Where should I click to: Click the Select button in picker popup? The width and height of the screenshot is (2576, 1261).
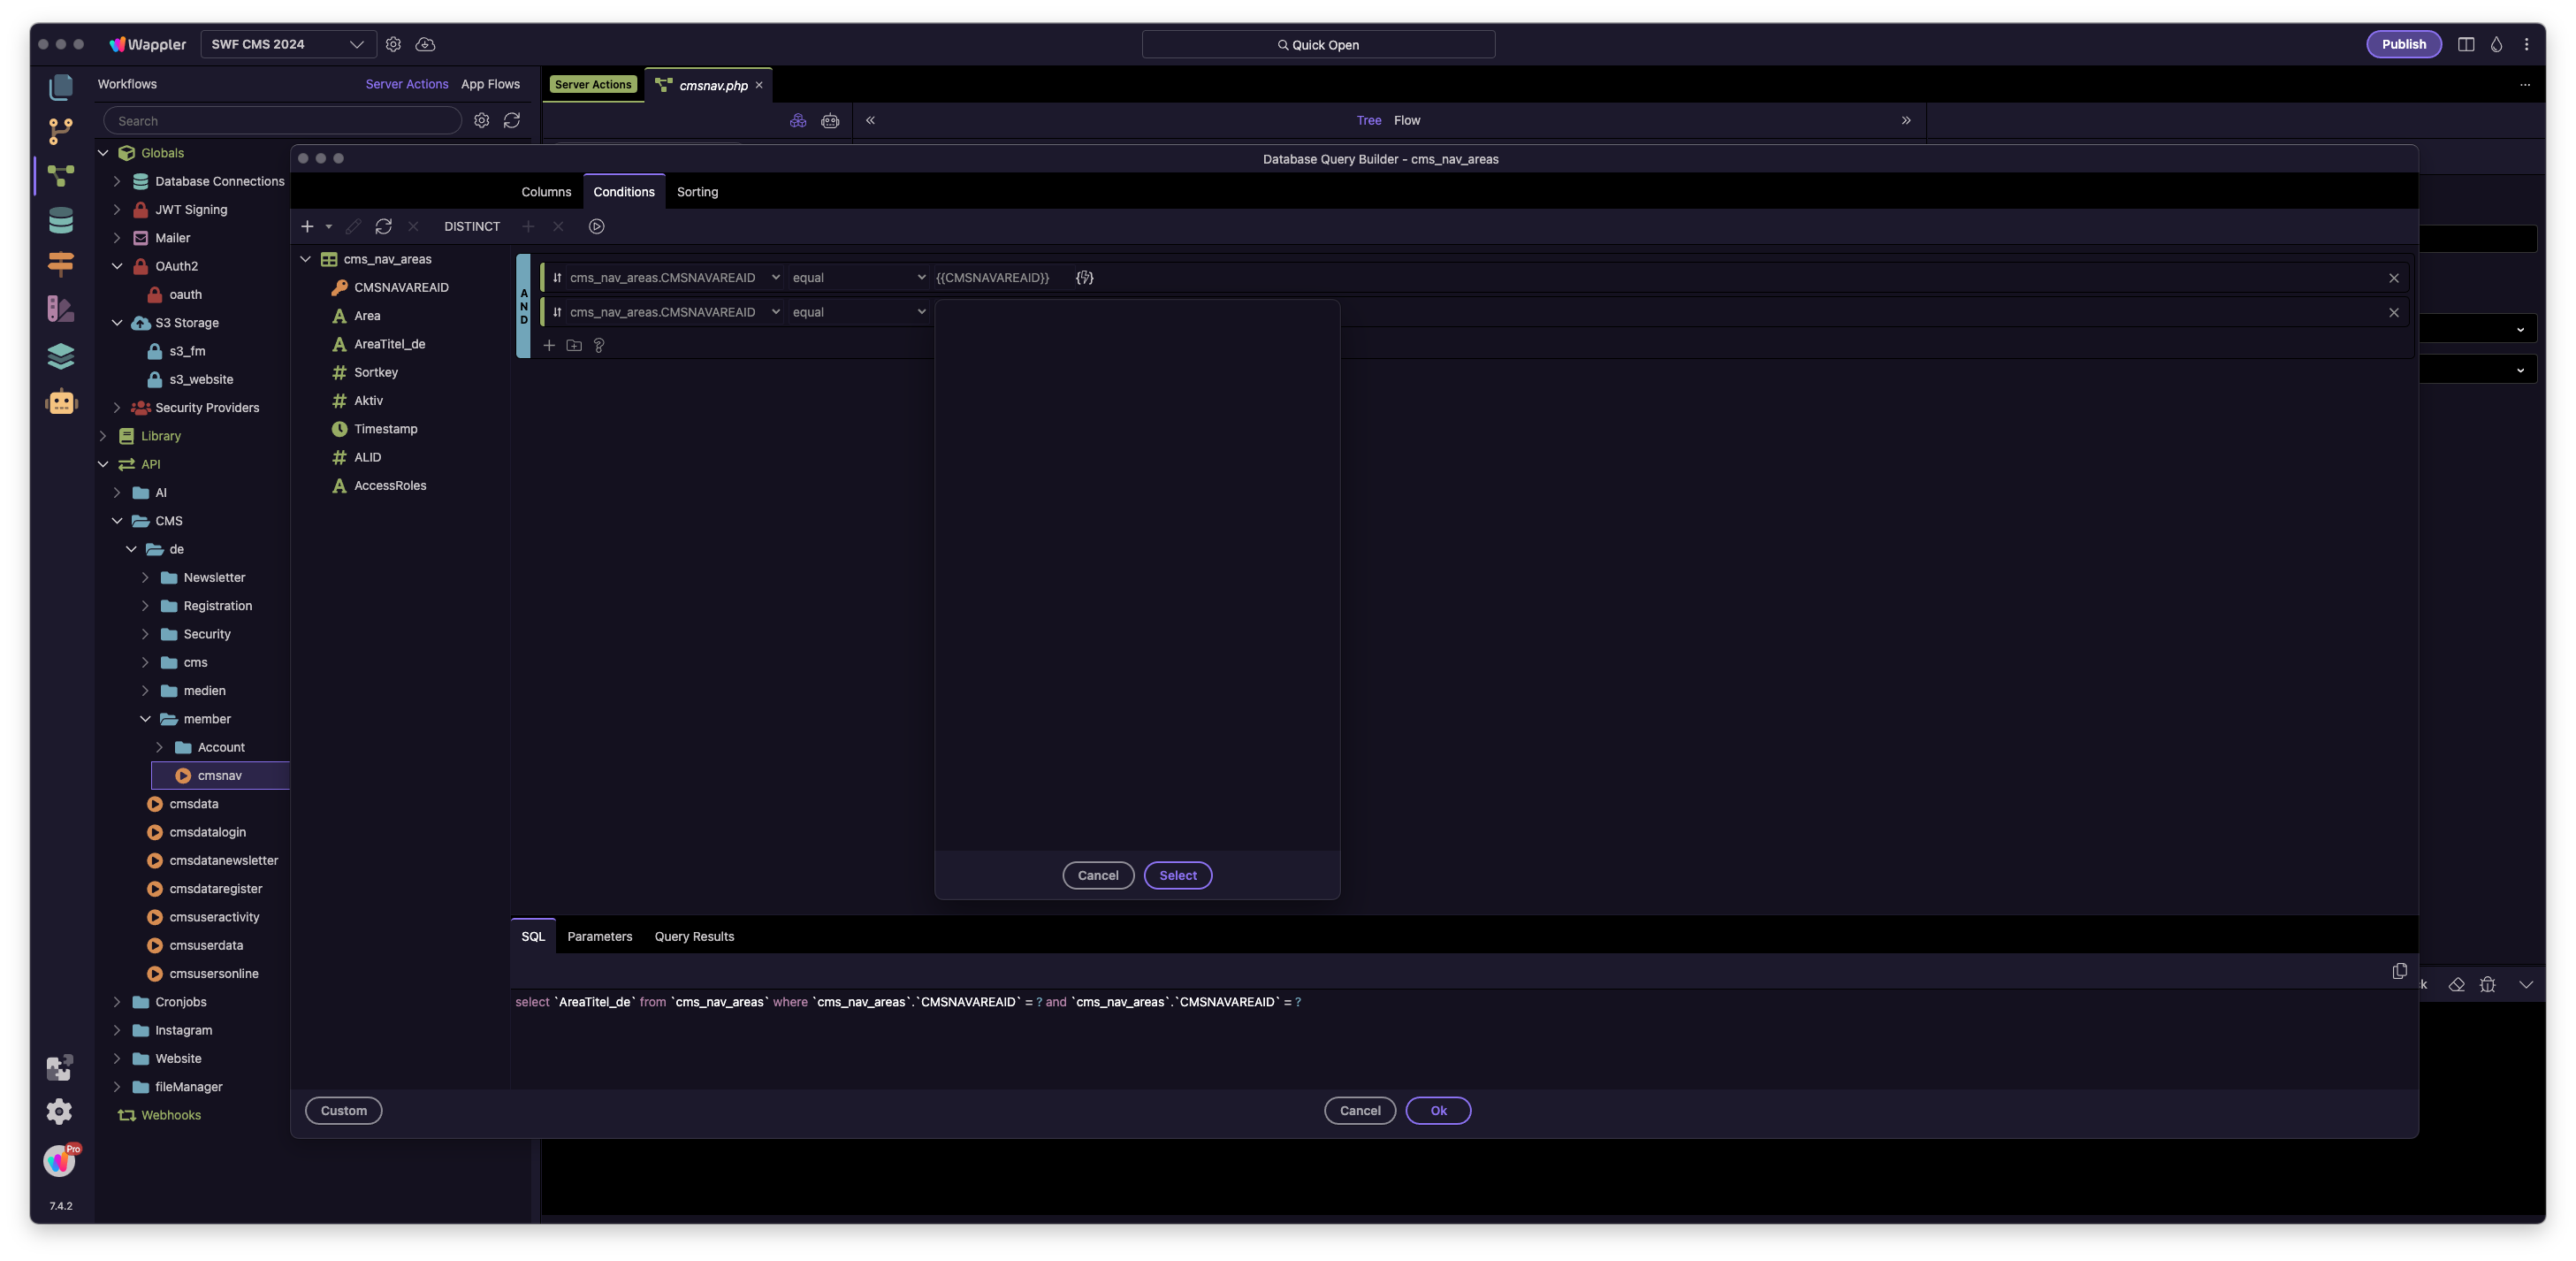1177,876
